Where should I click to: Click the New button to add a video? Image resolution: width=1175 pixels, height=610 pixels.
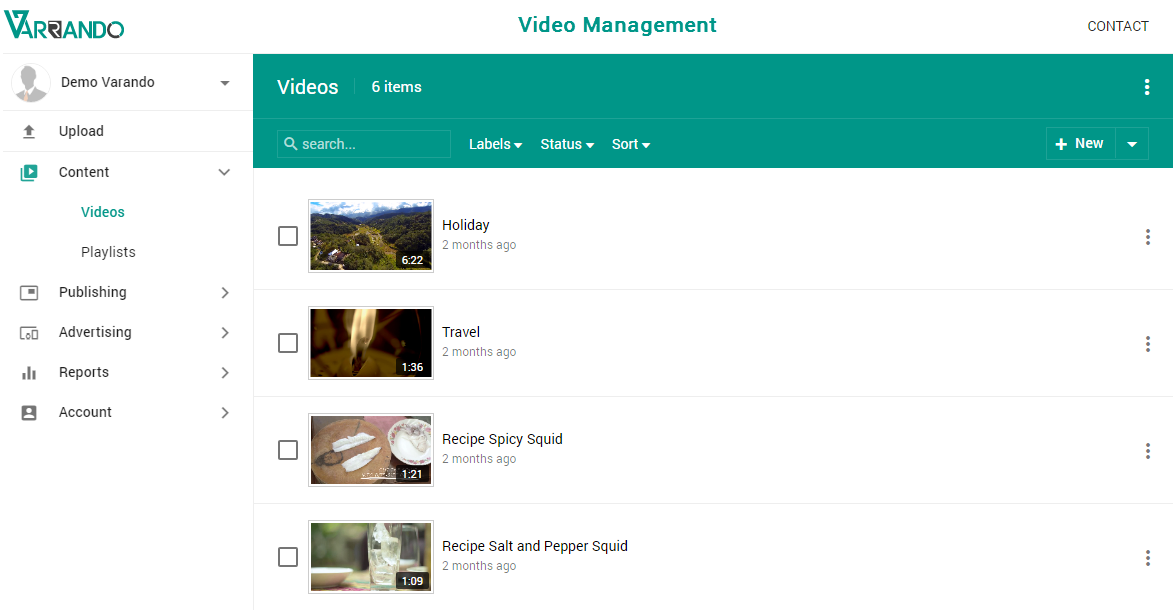(1080, 143)
